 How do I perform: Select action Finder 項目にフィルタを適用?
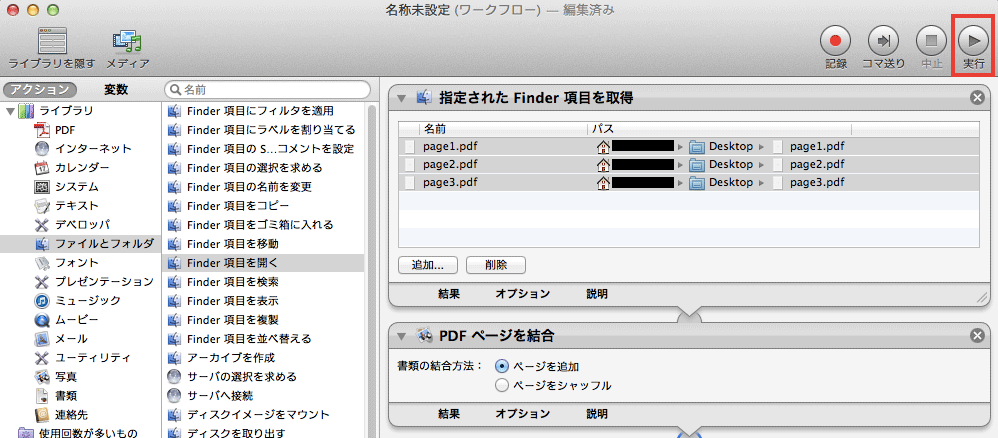coord(264,111)
